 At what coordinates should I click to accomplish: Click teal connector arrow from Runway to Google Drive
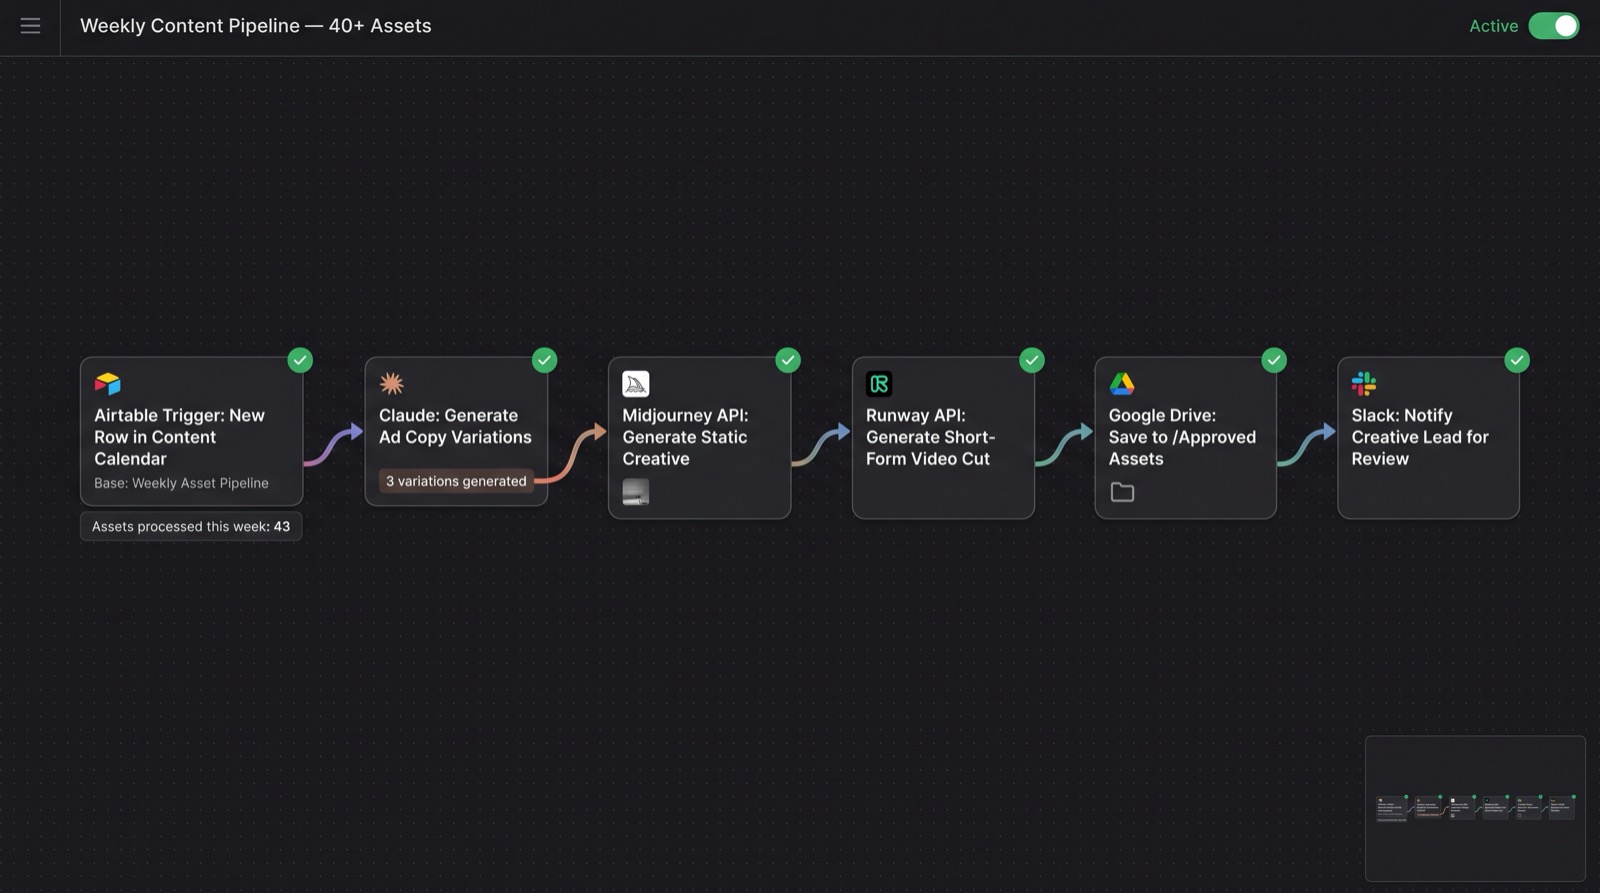[1064, 445]
